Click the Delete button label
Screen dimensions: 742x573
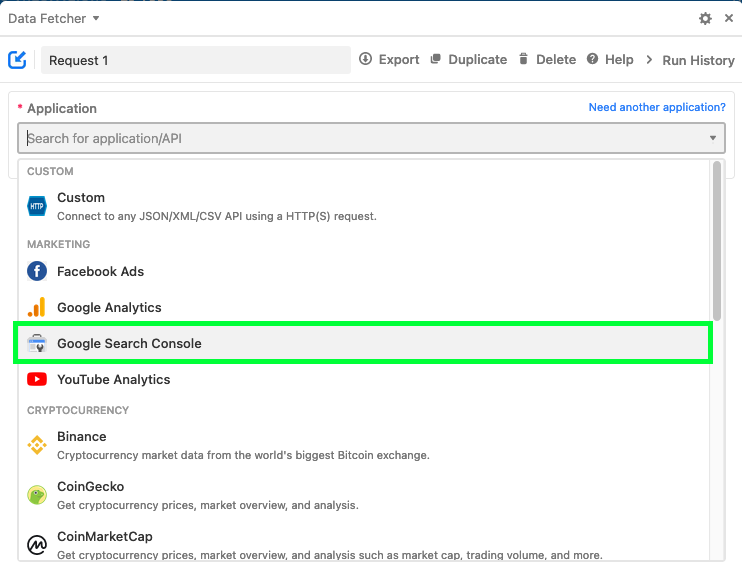(x=556, y=59)
